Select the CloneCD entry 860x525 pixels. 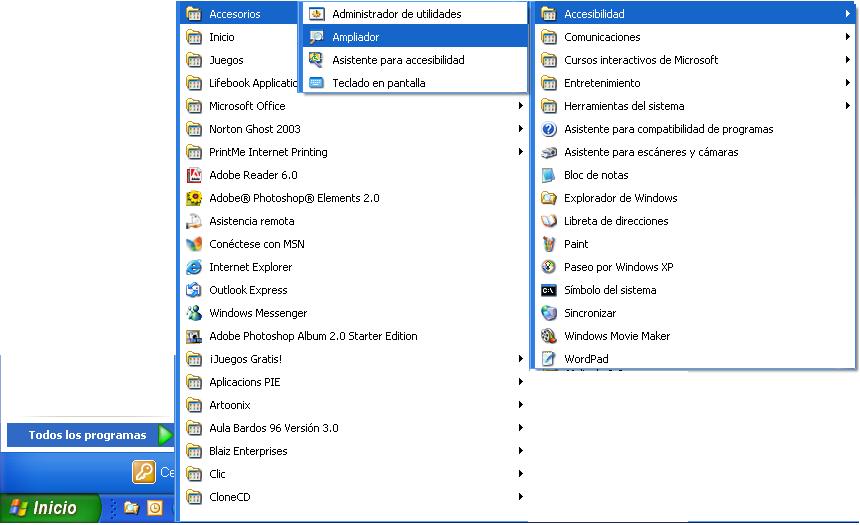354,497
